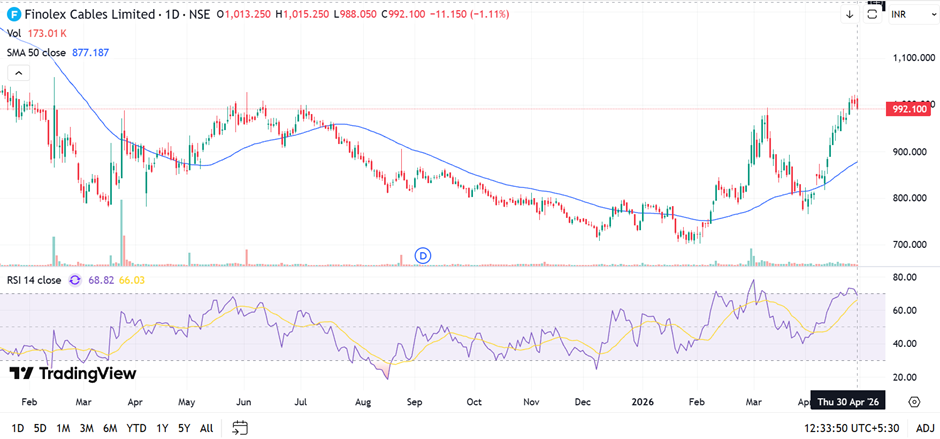This screenshot has height=439, width=940.
Task: Select the 6M time range
Action: pos(110,428)
